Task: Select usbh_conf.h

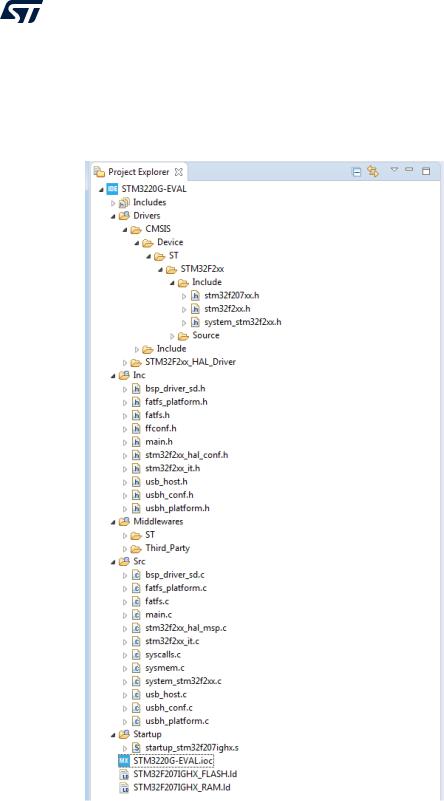Action: (x=169, y=495)
